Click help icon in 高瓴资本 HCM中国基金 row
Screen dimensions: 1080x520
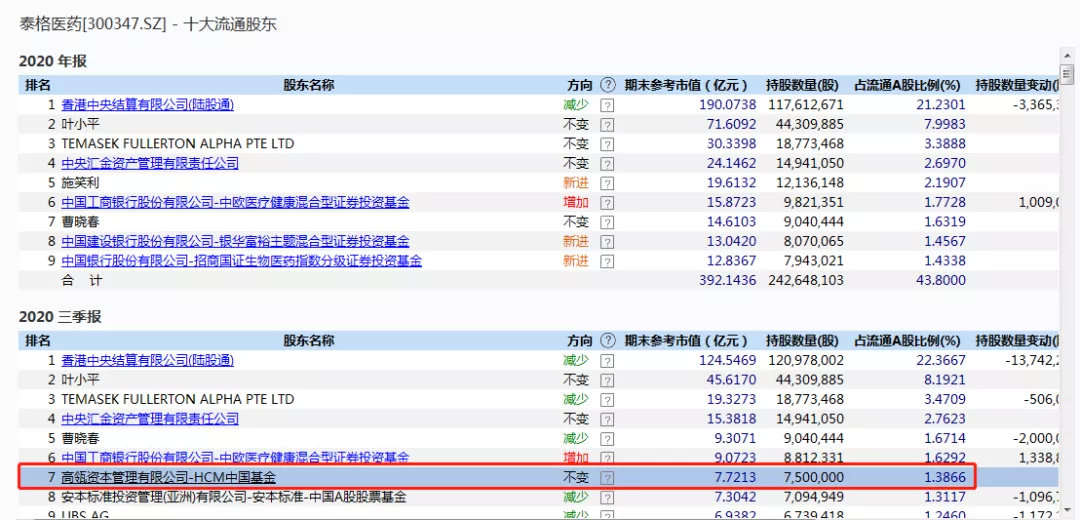click(x=607, y=477)
